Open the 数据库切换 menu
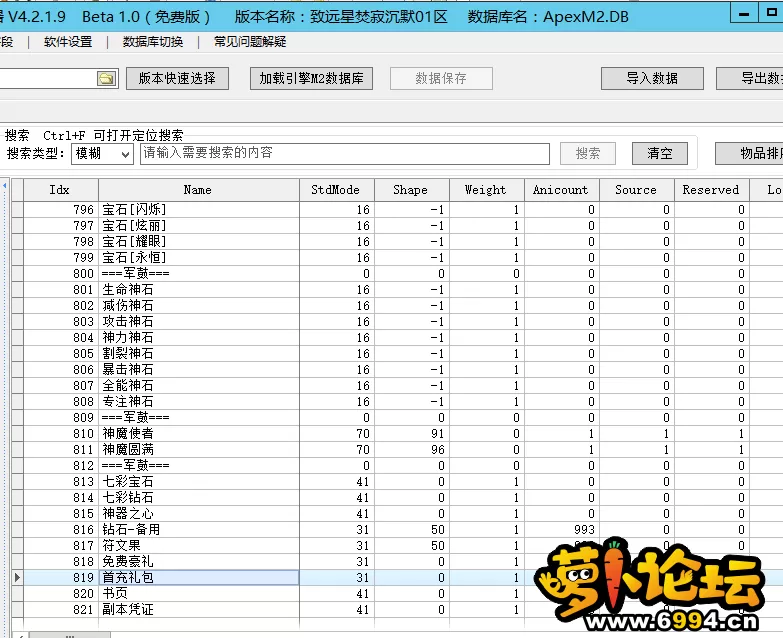The width and height of the screenshot is (783, 638). tap(153, 42)
